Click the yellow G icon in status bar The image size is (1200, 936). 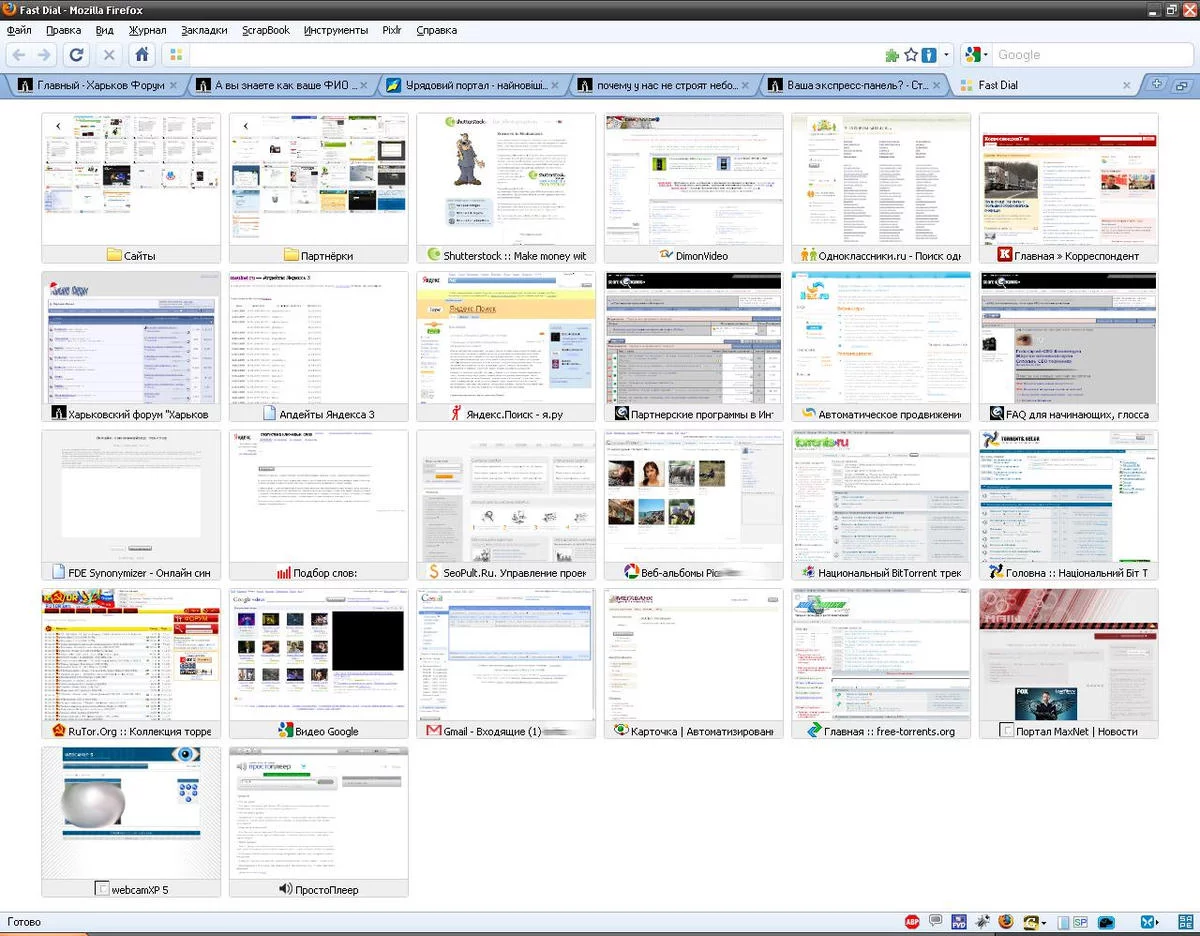tap(1029, 922)
